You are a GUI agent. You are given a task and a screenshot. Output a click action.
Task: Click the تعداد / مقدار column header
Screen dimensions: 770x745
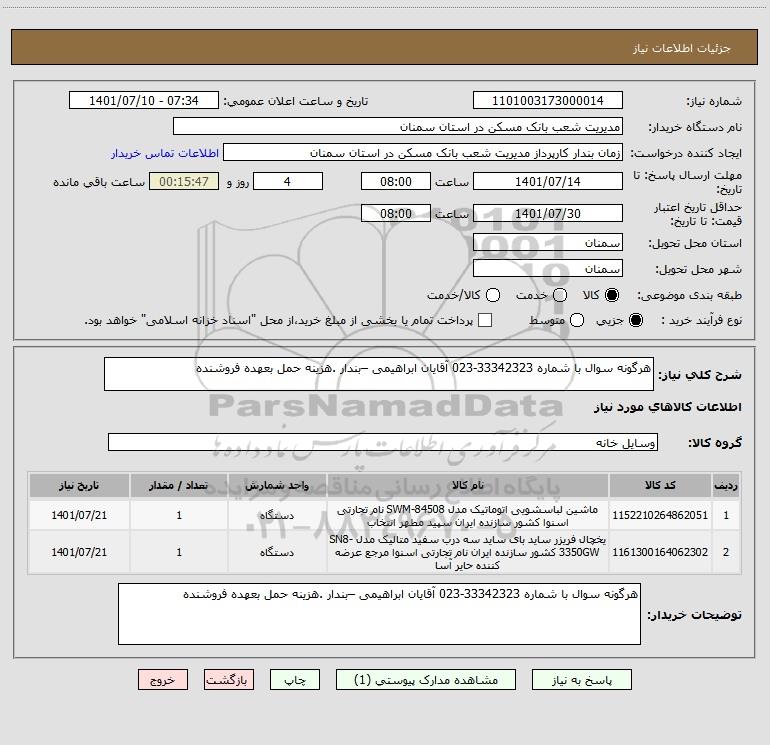[179, 485]
